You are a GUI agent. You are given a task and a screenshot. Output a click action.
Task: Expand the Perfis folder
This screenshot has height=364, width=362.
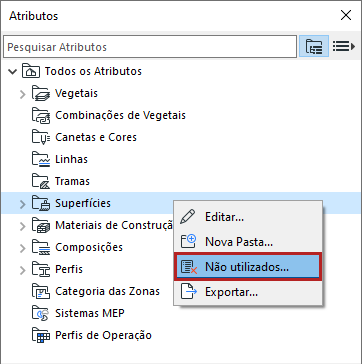coord(23,270)
